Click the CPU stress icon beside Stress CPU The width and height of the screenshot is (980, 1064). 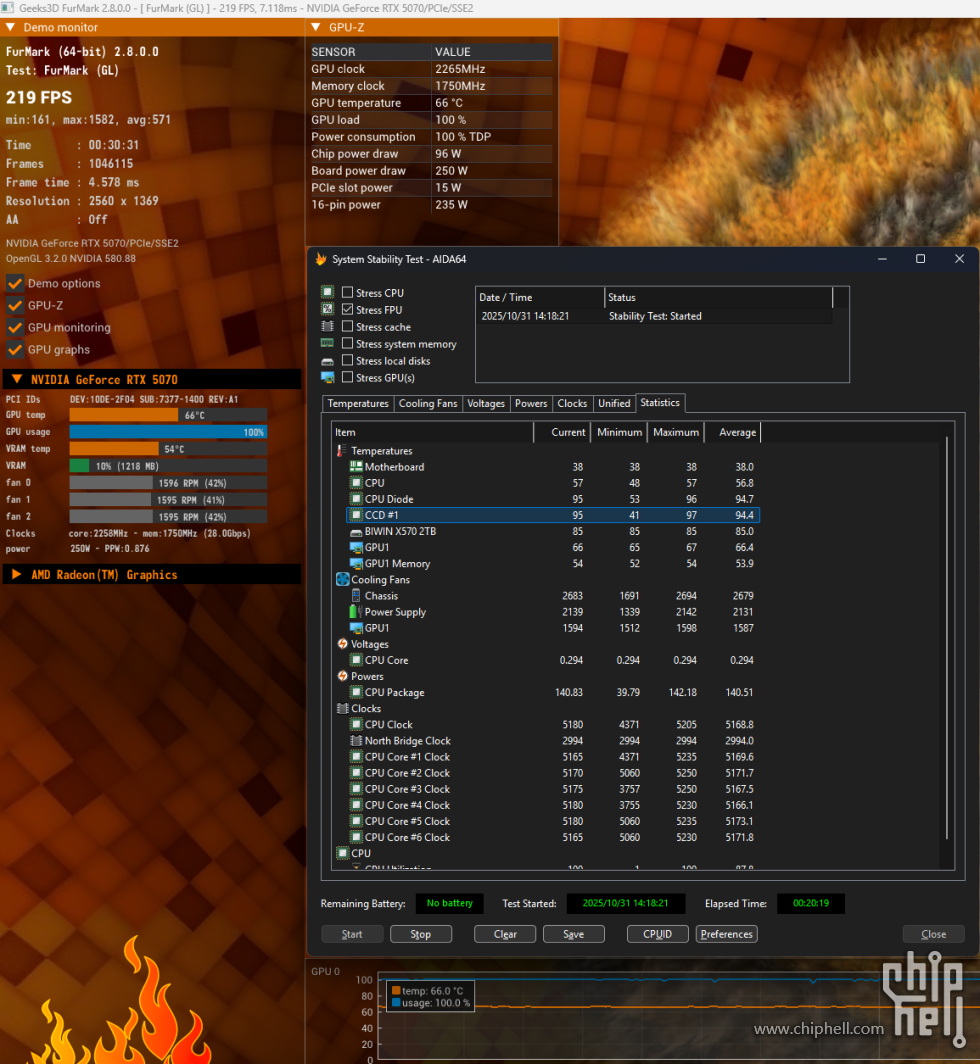coord(328,292)
